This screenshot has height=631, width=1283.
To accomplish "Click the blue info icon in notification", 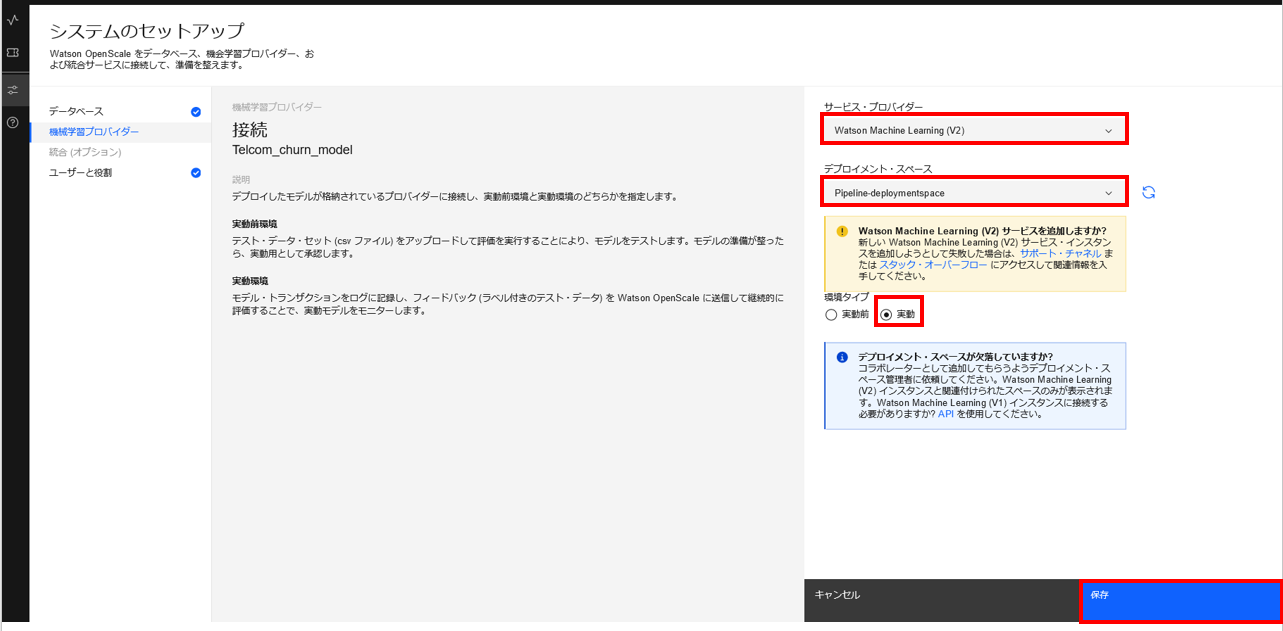I will (842, 357).
